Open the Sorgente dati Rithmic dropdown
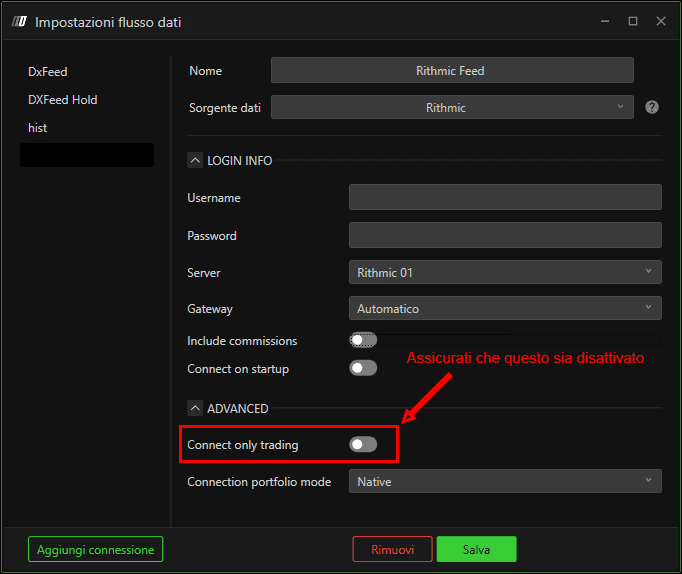 click(452, 107)
